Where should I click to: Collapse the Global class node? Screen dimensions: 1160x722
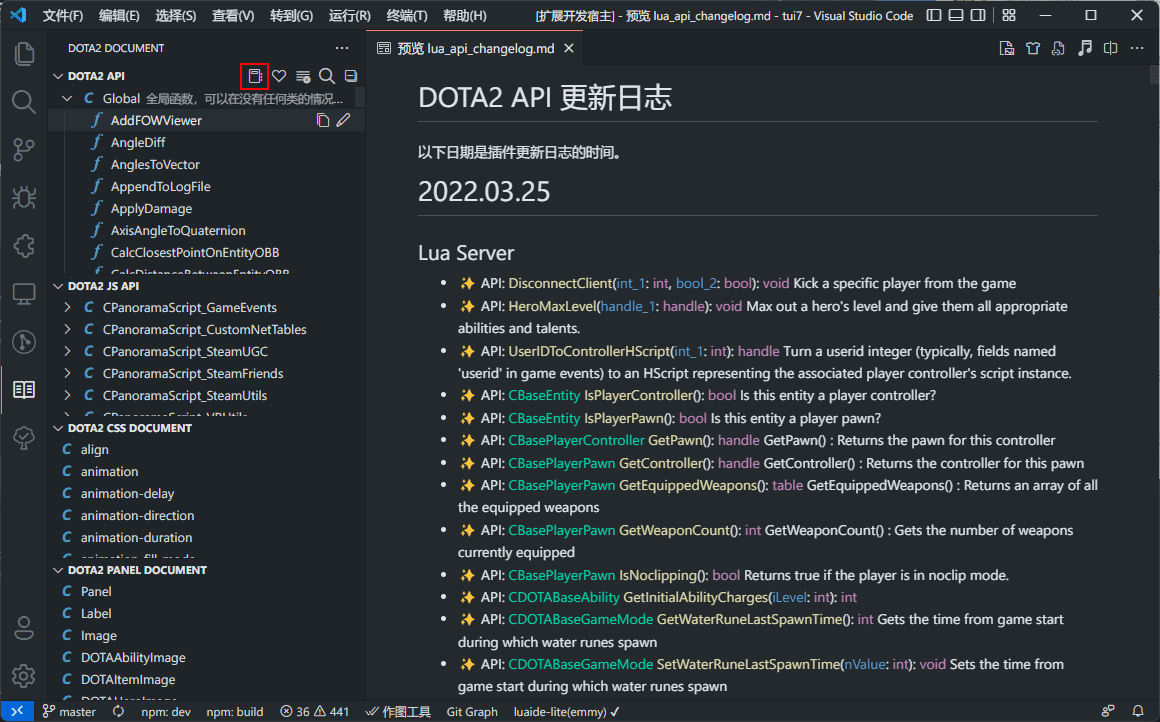(x=67, y=98)
